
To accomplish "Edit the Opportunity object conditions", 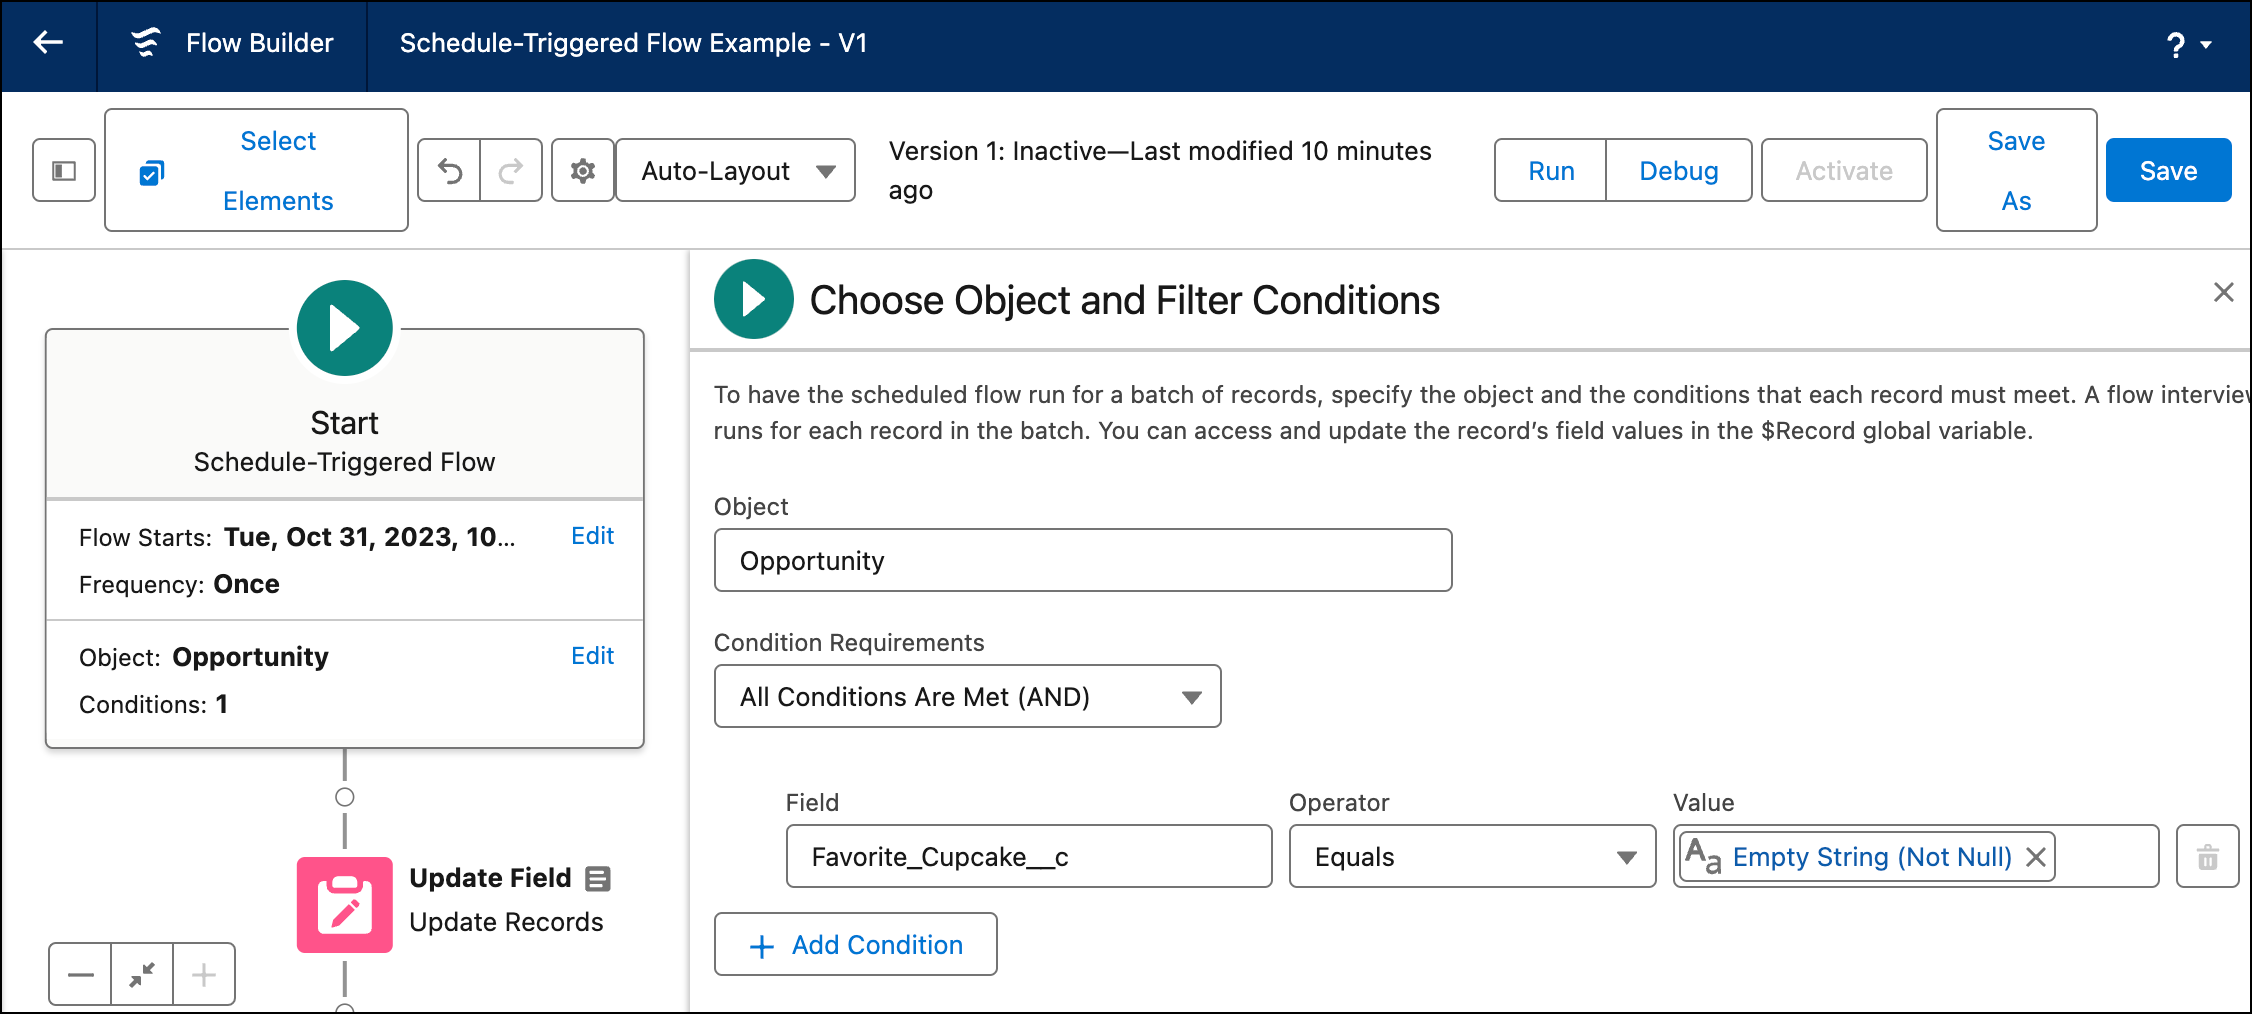I will [592, 656].
